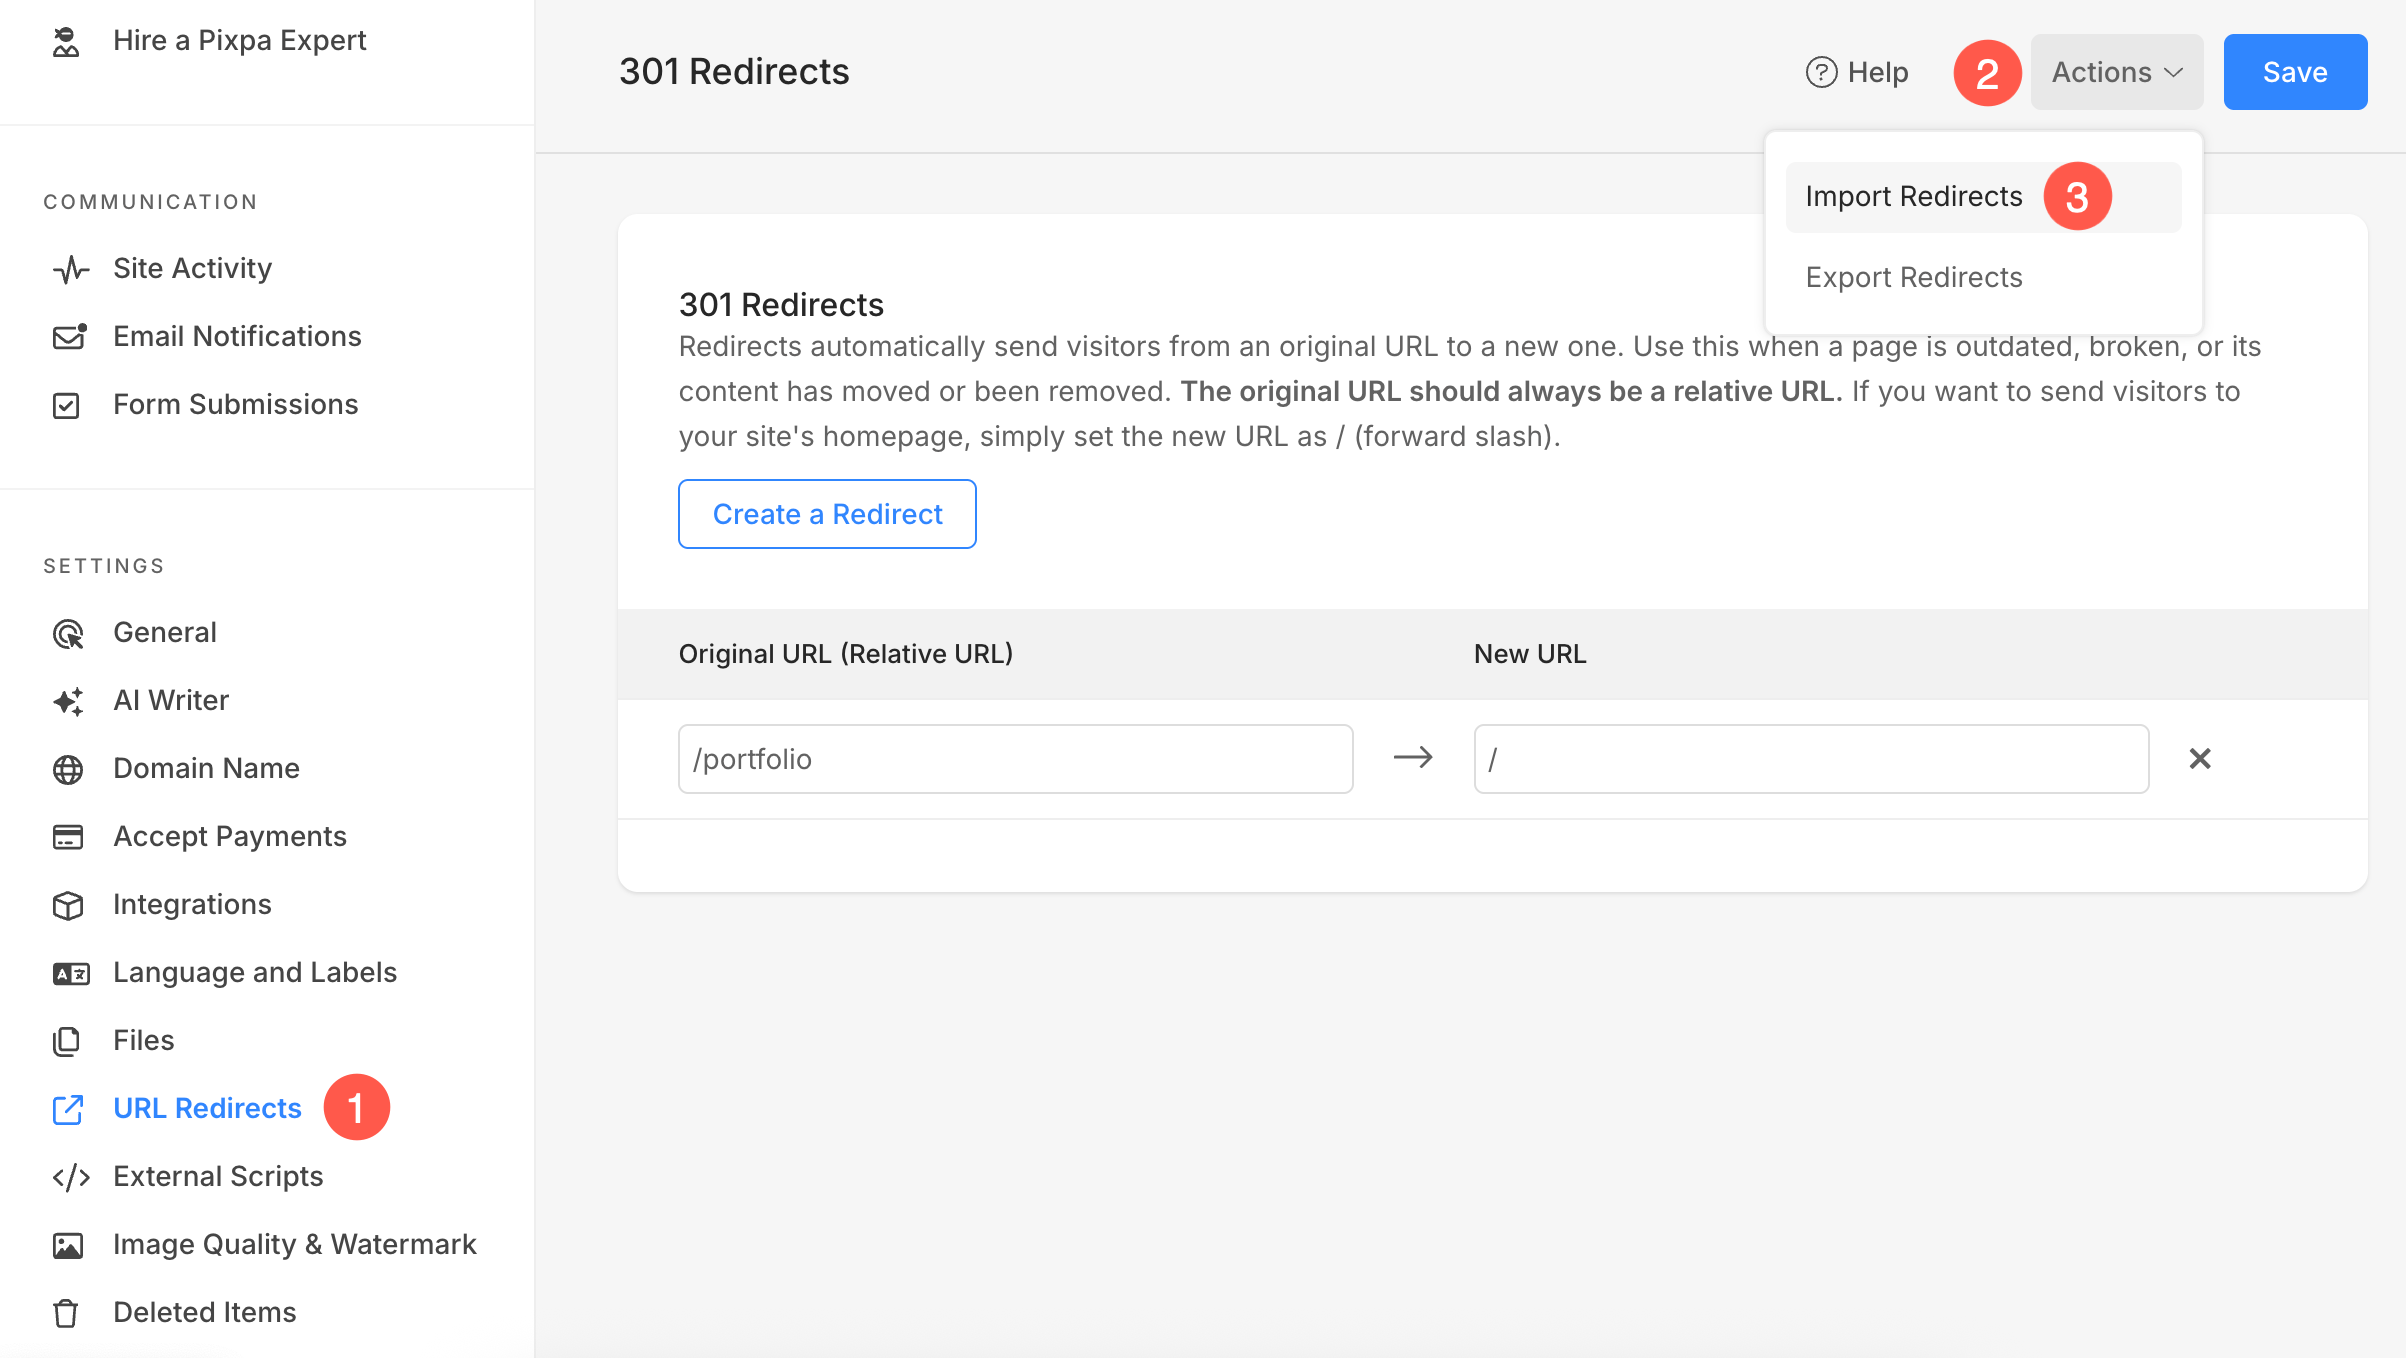
Task: Remove the /portfolio redirect row
Action: 2199,759
